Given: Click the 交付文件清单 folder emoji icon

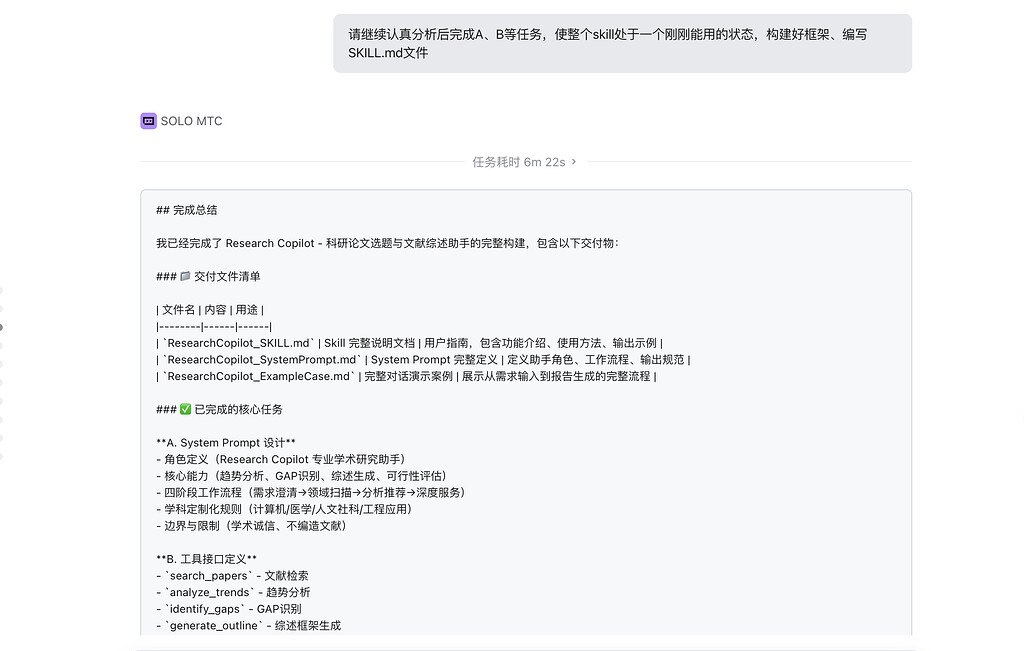Looking at the screenshot, I should coord(185,276).
